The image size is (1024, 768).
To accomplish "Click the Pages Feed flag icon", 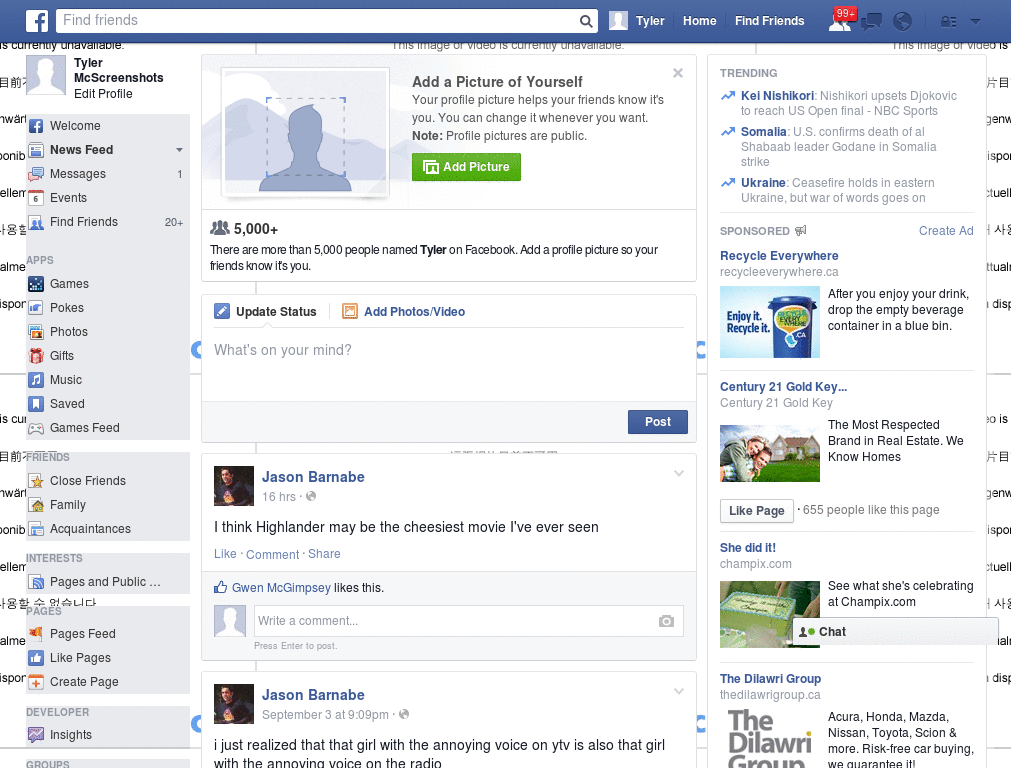I will pos(37,633).
